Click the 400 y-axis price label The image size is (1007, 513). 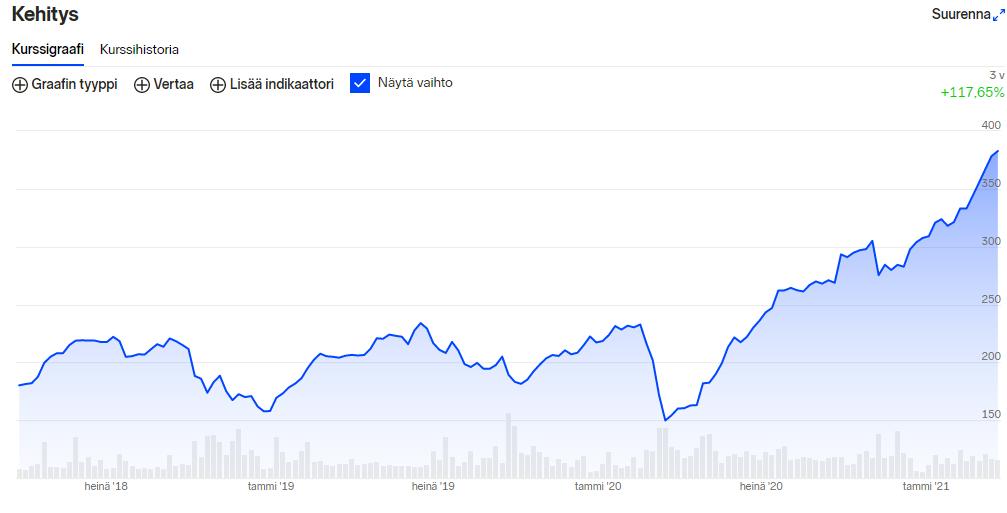click(991, 126)
